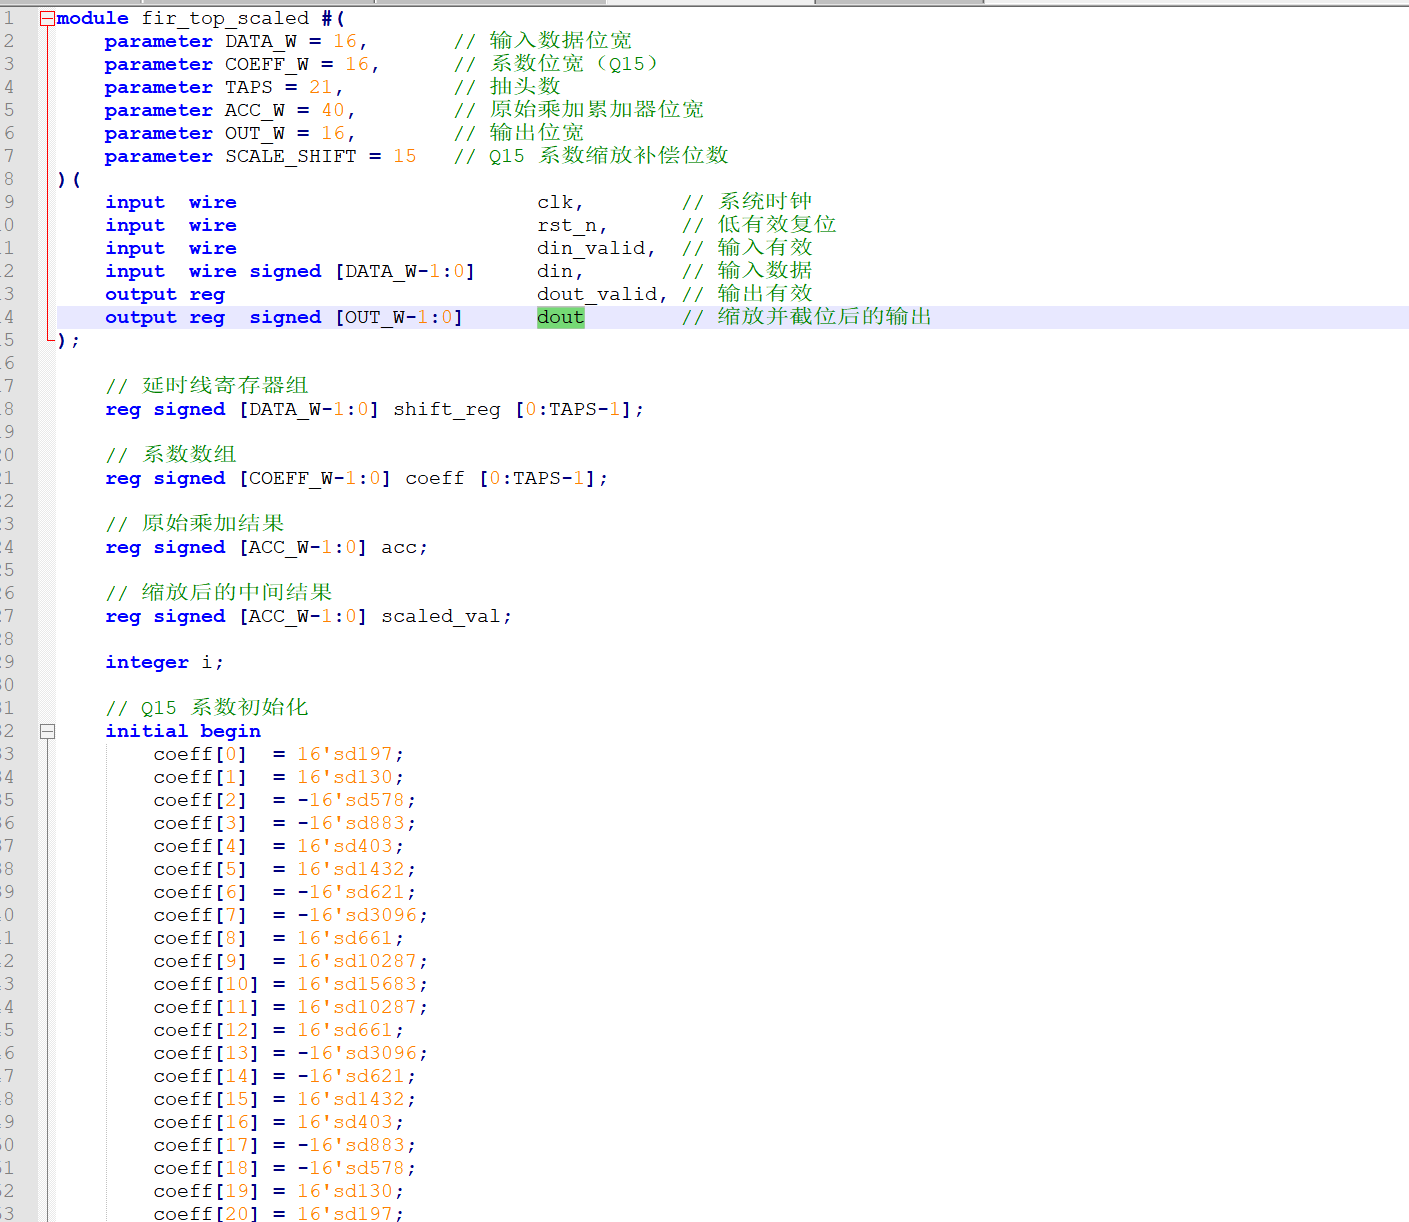Click the value 15 of SCALE_SHIFT
Image resolution: width=1409 pixels, height=1222 pixels.
tap(404, 156)
